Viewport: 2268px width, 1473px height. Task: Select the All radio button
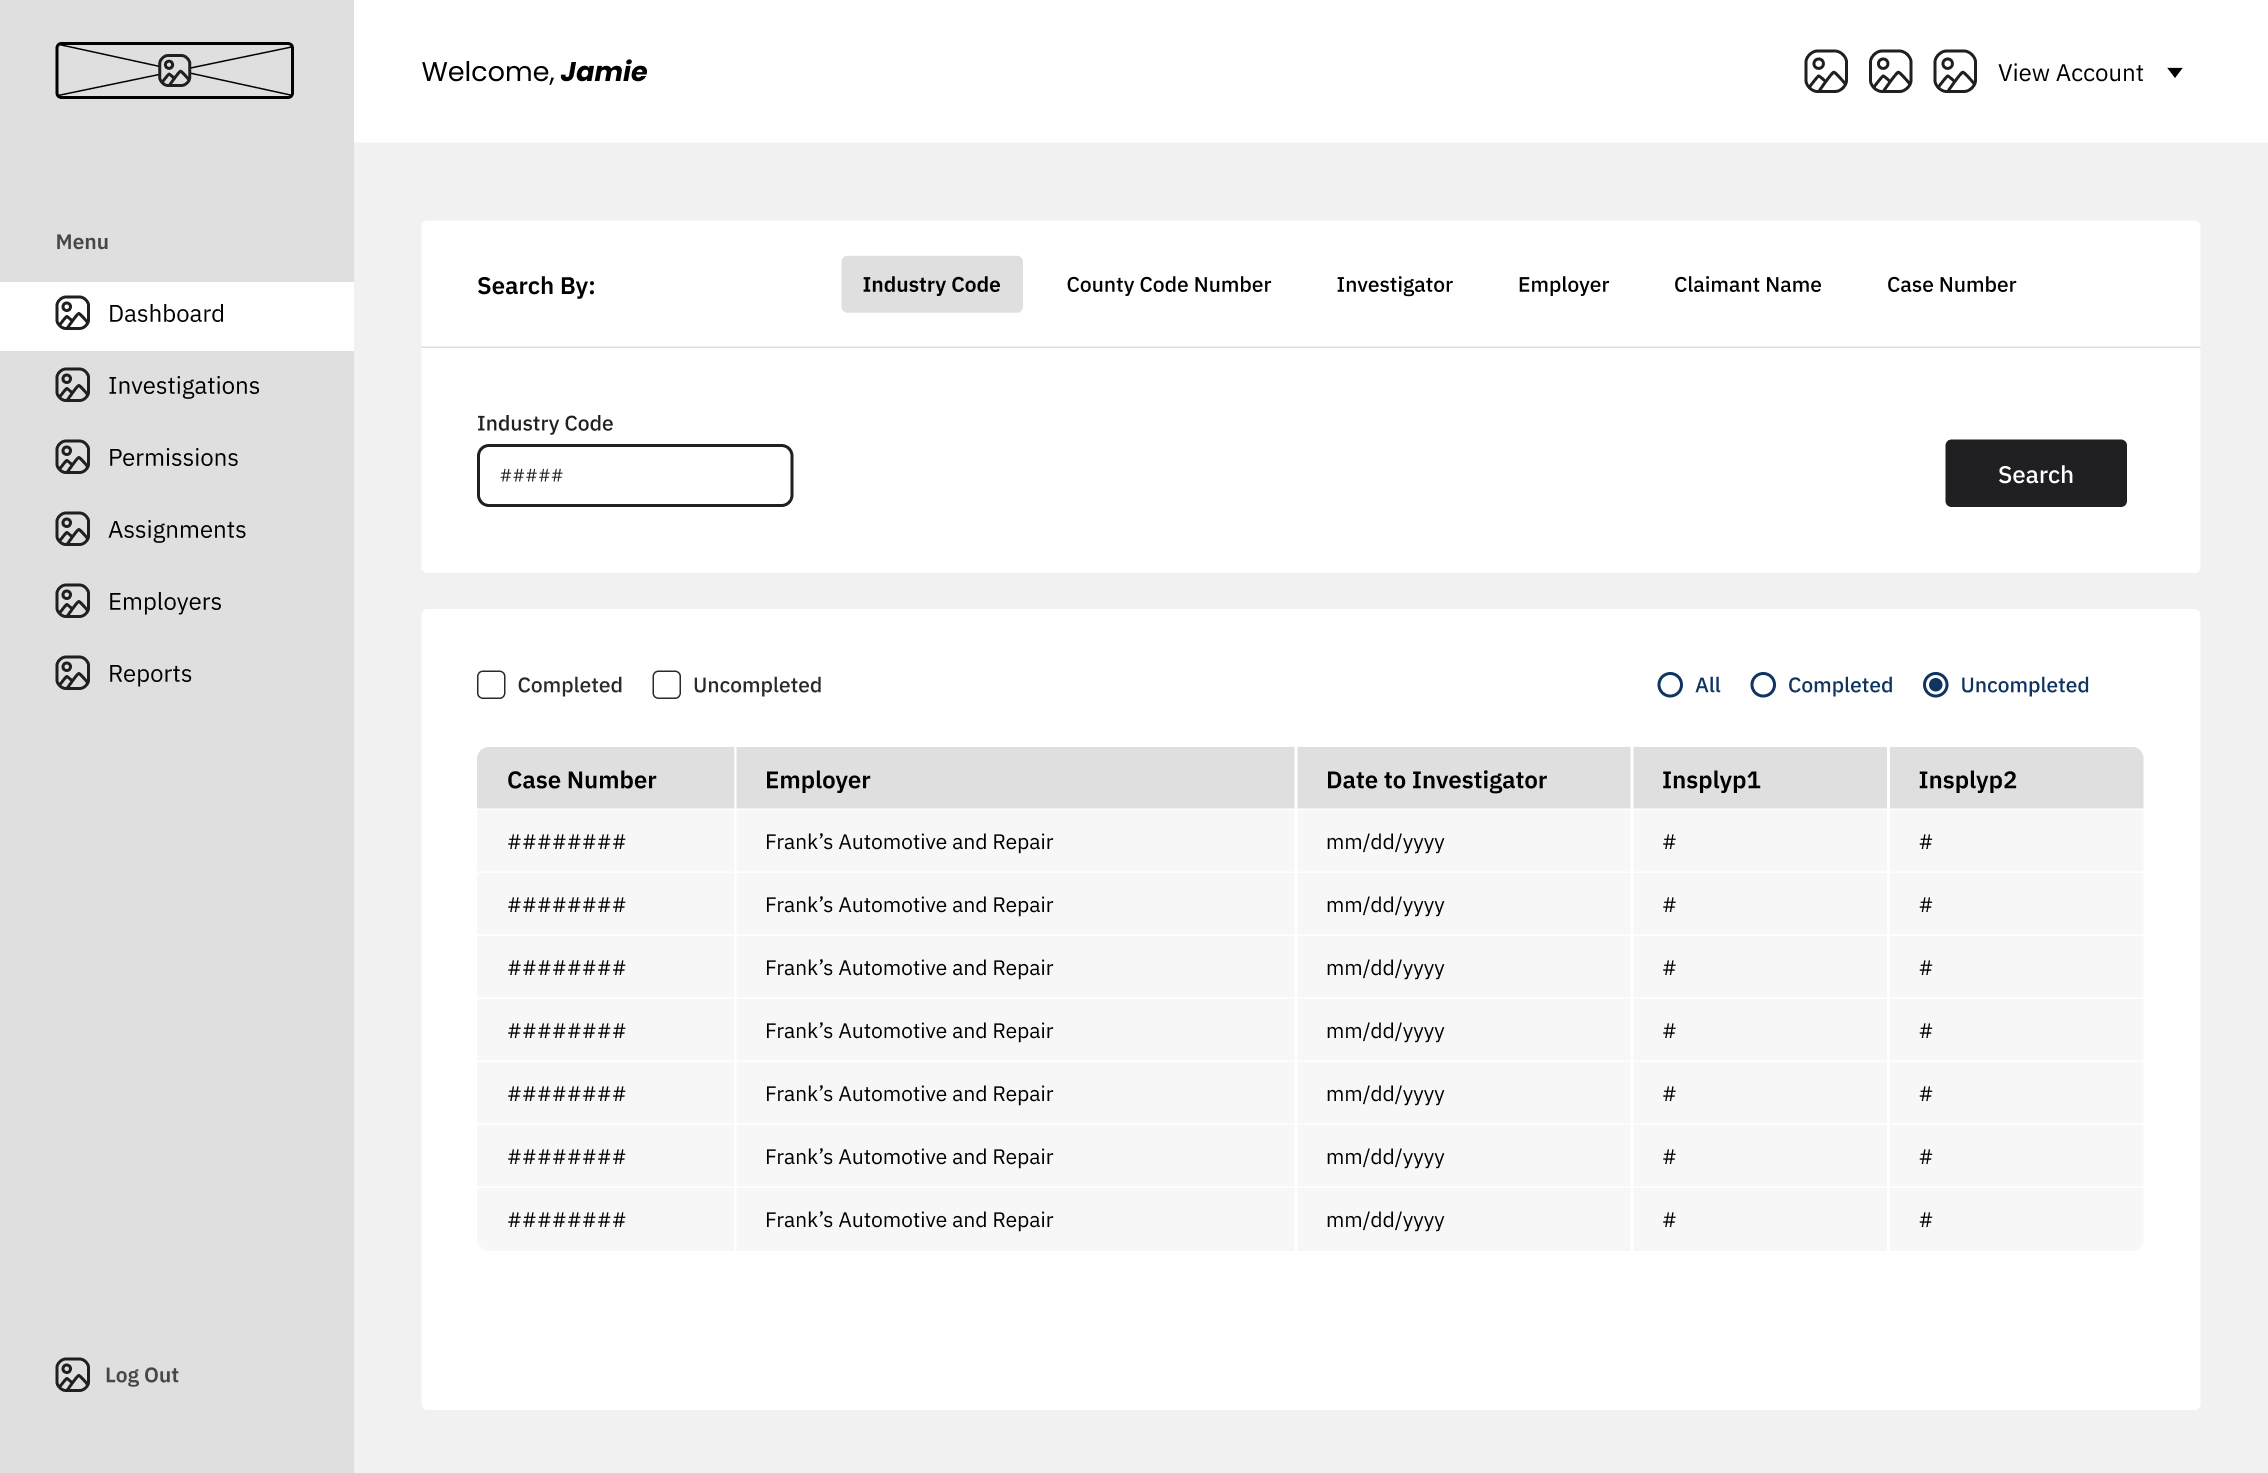pos(1670,685)
